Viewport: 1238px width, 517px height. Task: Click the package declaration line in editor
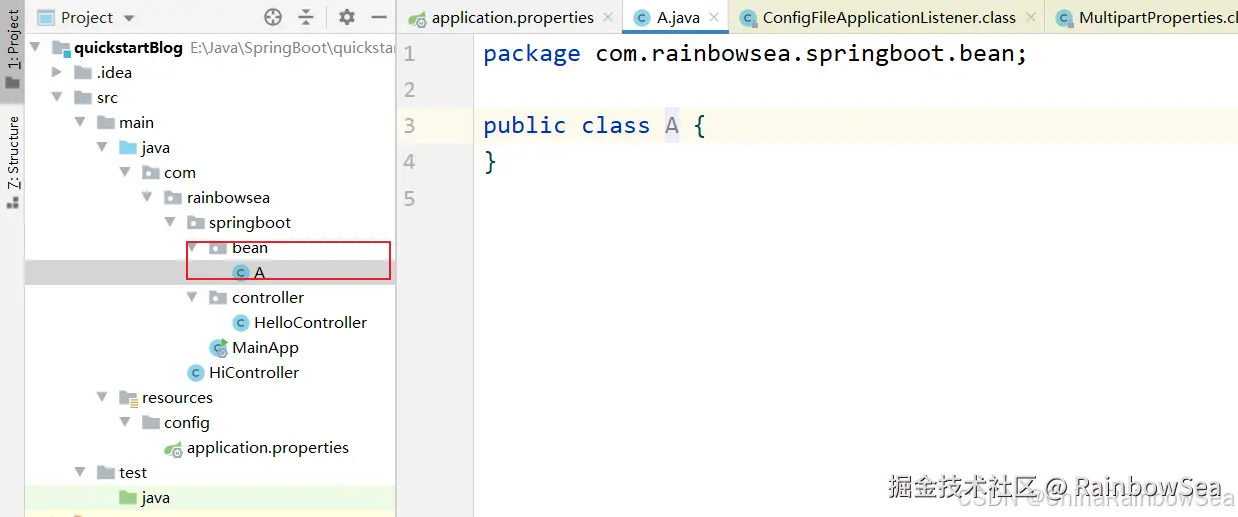(755, 53)
